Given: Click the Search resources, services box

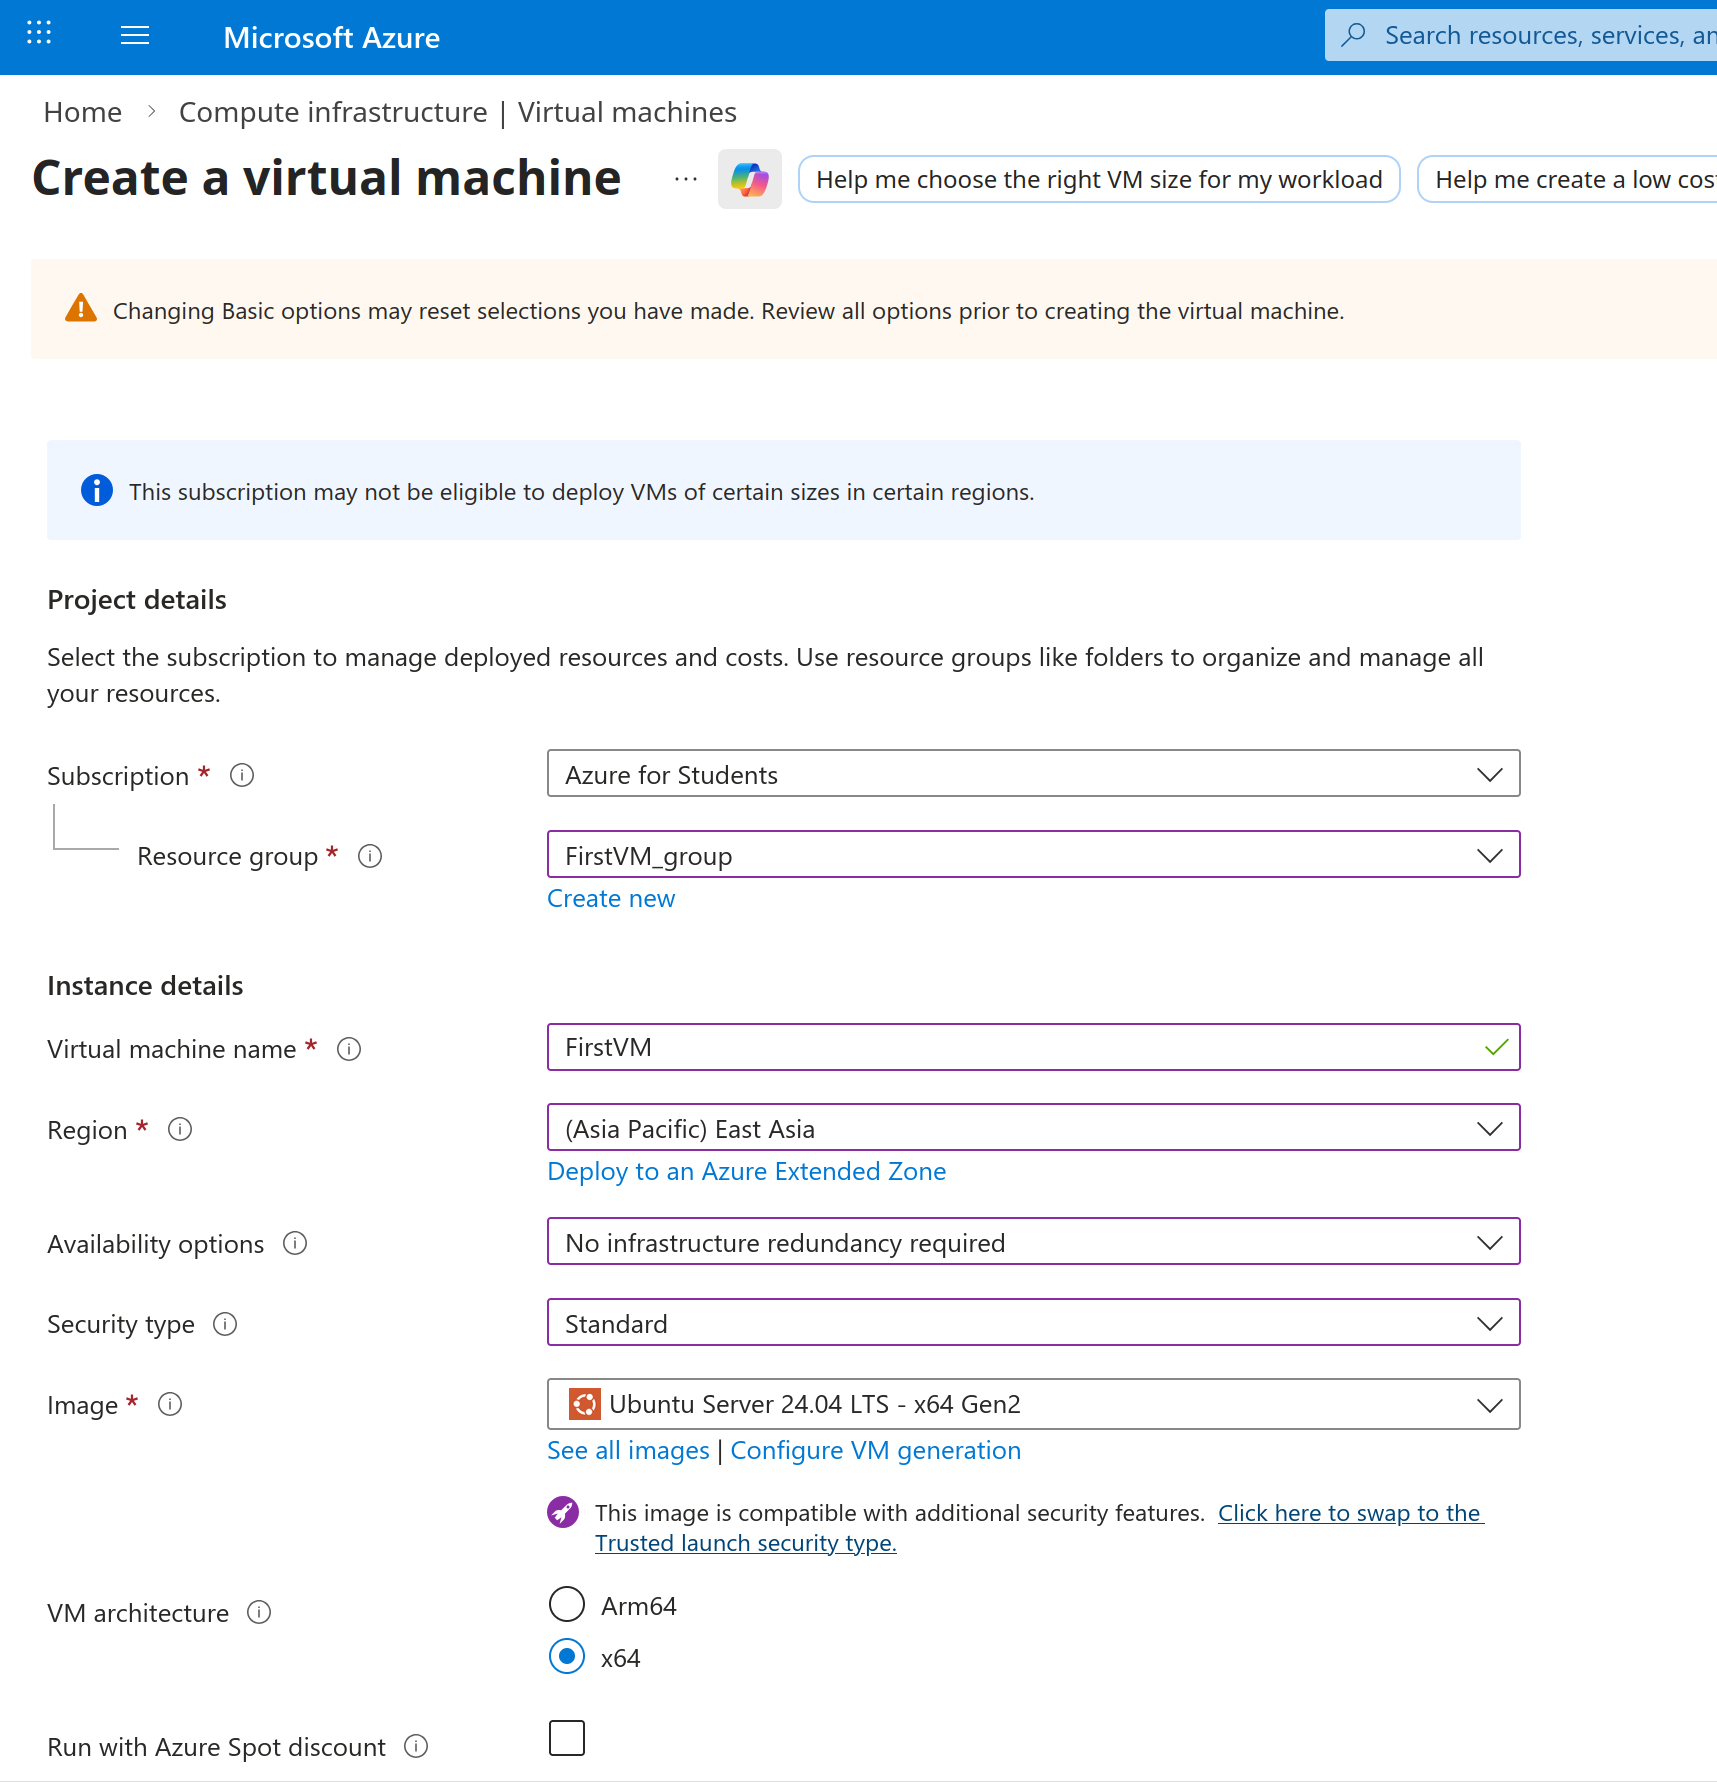Looking at the screenshot, I should tap(1521, 35).
